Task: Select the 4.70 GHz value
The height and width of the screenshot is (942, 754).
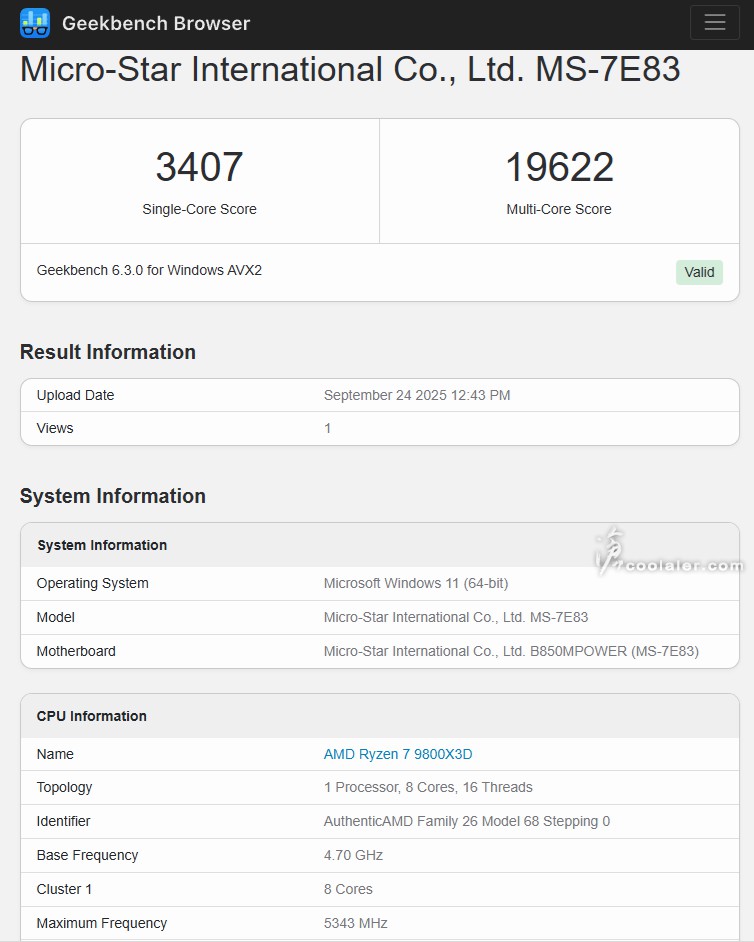Action: tap(353, 855)
